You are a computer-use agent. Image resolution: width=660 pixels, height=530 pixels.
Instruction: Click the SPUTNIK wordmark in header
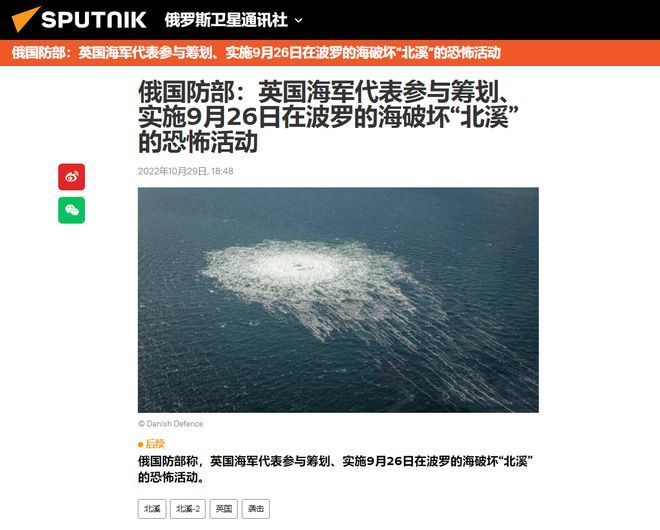pos(94,20)
